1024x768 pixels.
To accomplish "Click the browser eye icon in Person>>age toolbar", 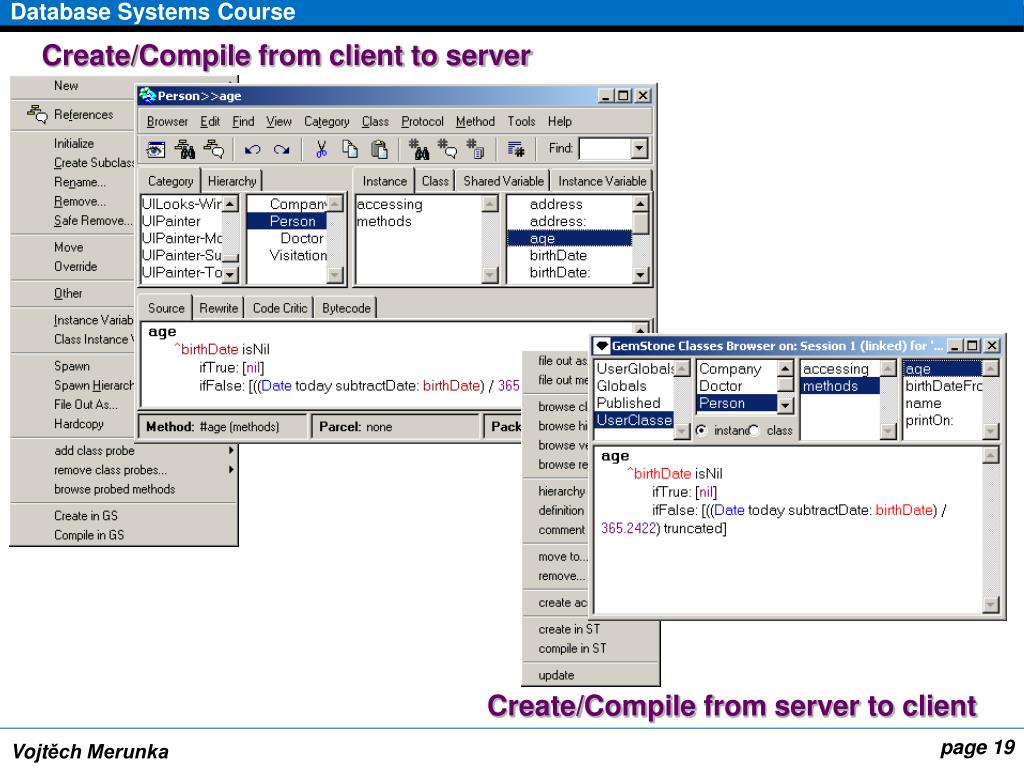I will pos(155,150).
